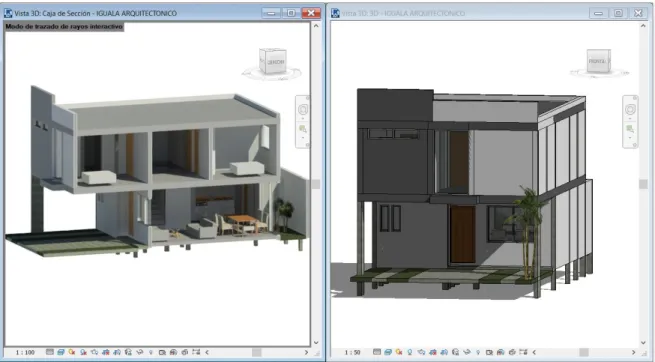The height and width of the screenshot is (362, 655).
Task: Maximize the right 3D view window
Action: point(618,13)
